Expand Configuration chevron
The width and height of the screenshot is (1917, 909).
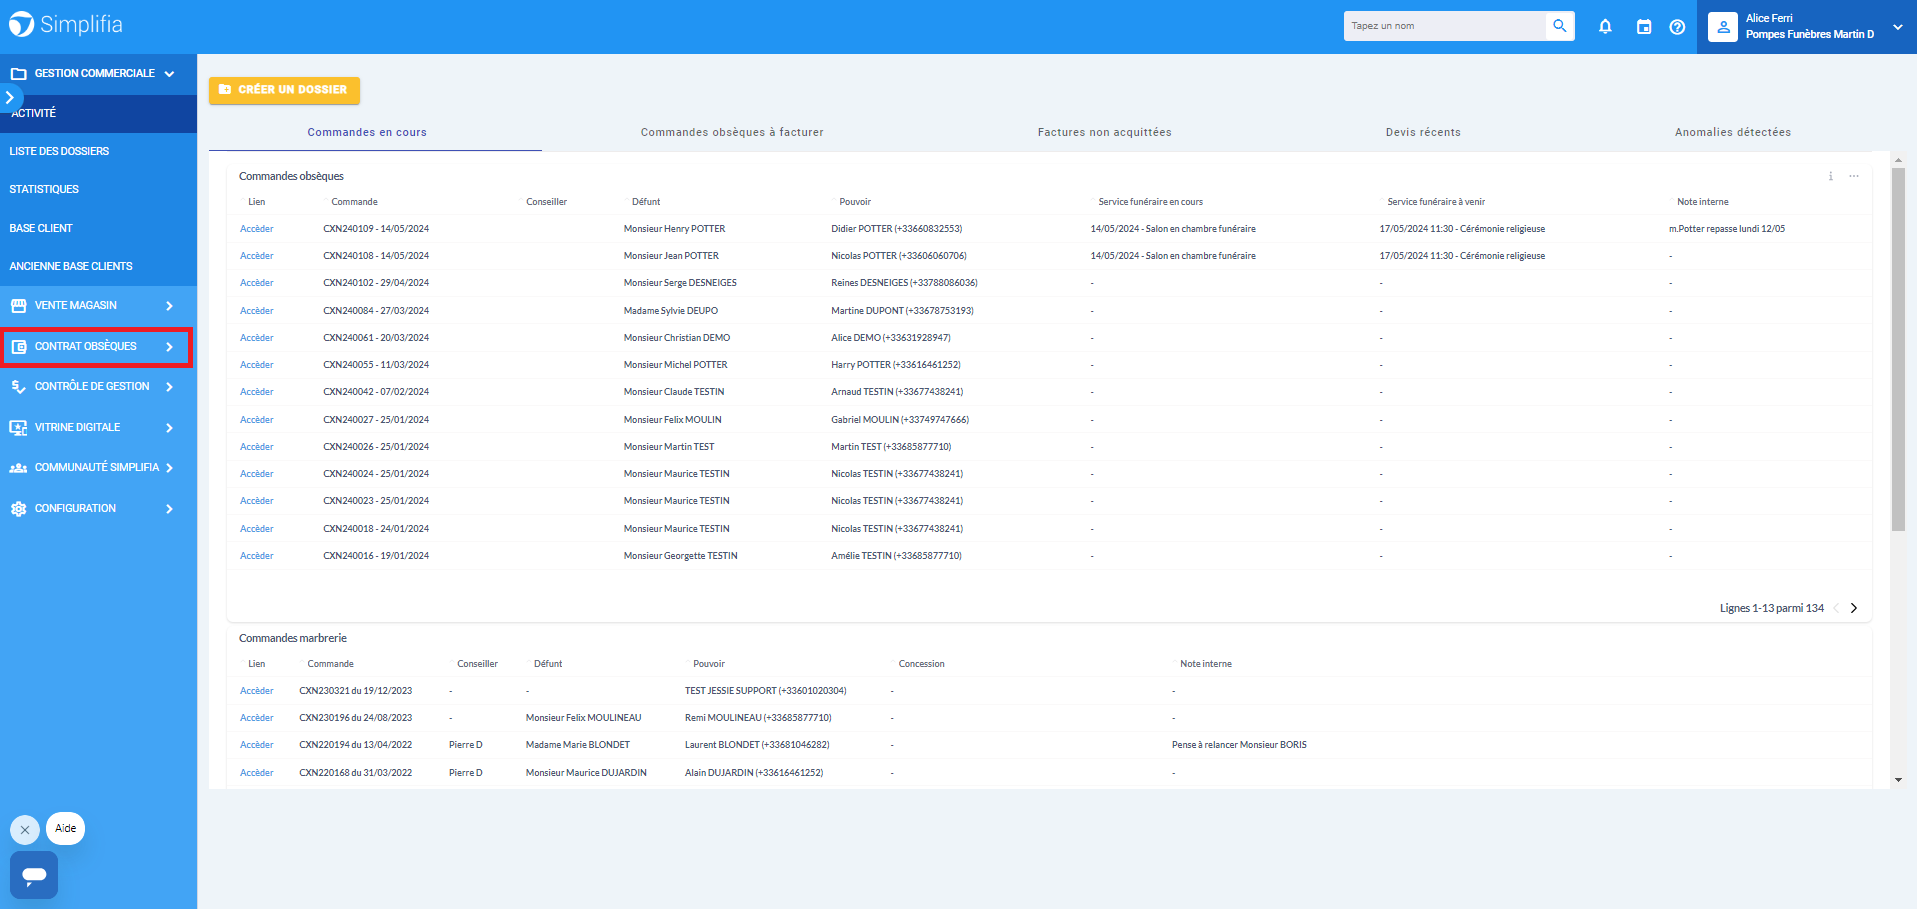coord(169,509)
